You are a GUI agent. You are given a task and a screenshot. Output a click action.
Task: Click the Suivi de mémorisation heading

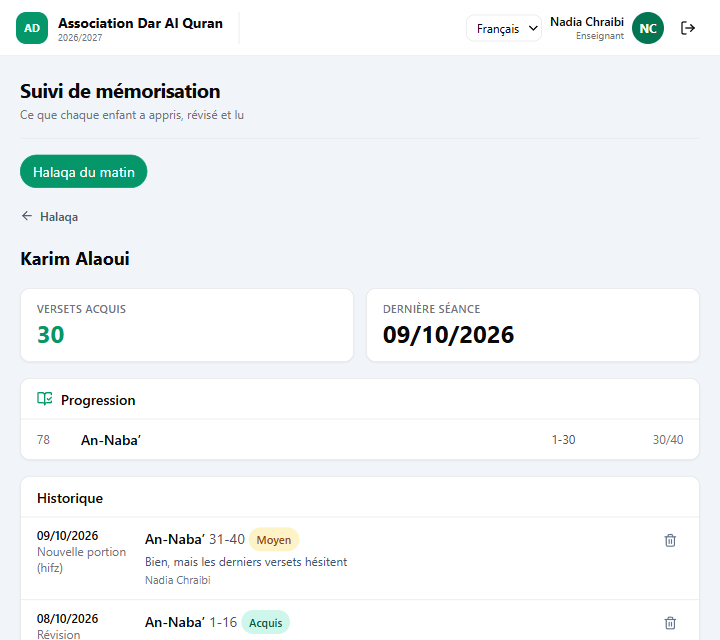120,91
